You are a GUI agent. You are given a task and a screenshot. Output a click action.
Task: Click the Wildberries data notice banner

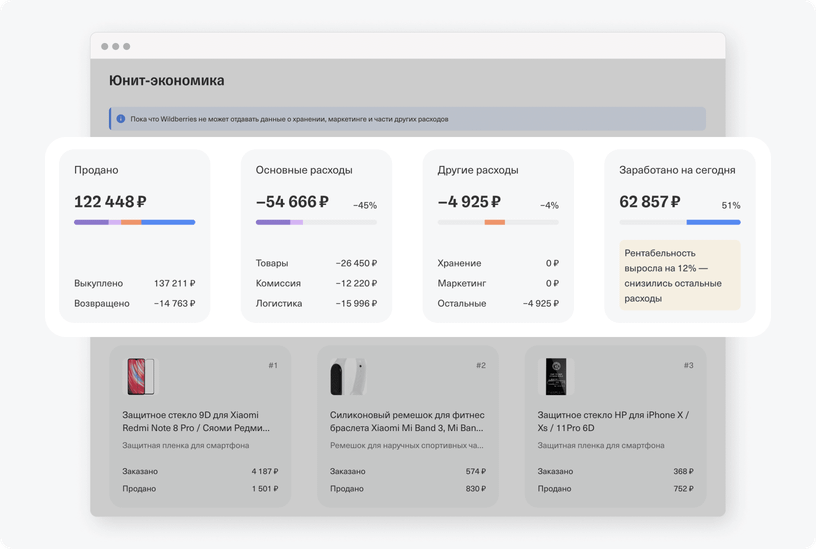coord(407,119)
